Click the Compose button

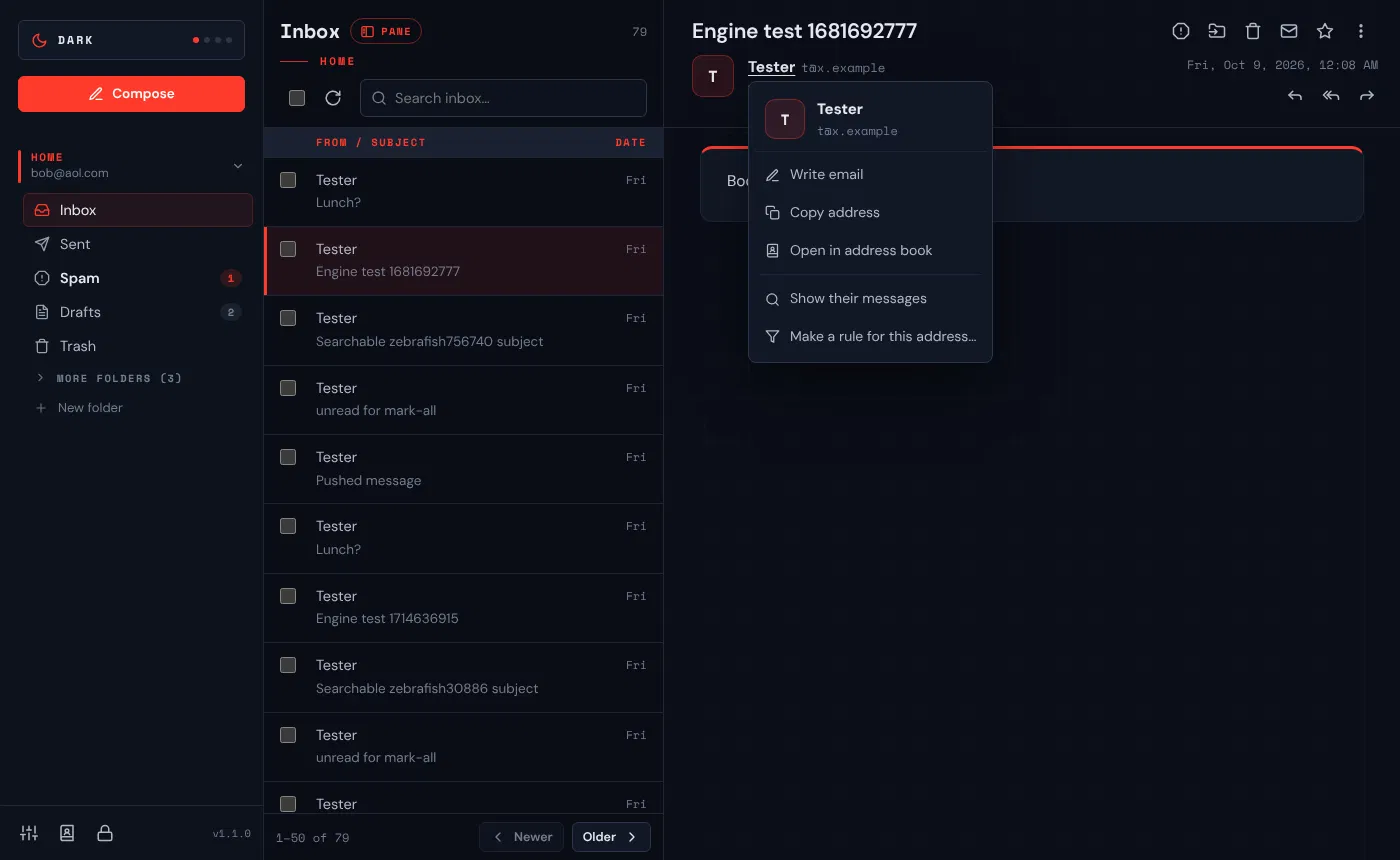click(x=131, y=94)
